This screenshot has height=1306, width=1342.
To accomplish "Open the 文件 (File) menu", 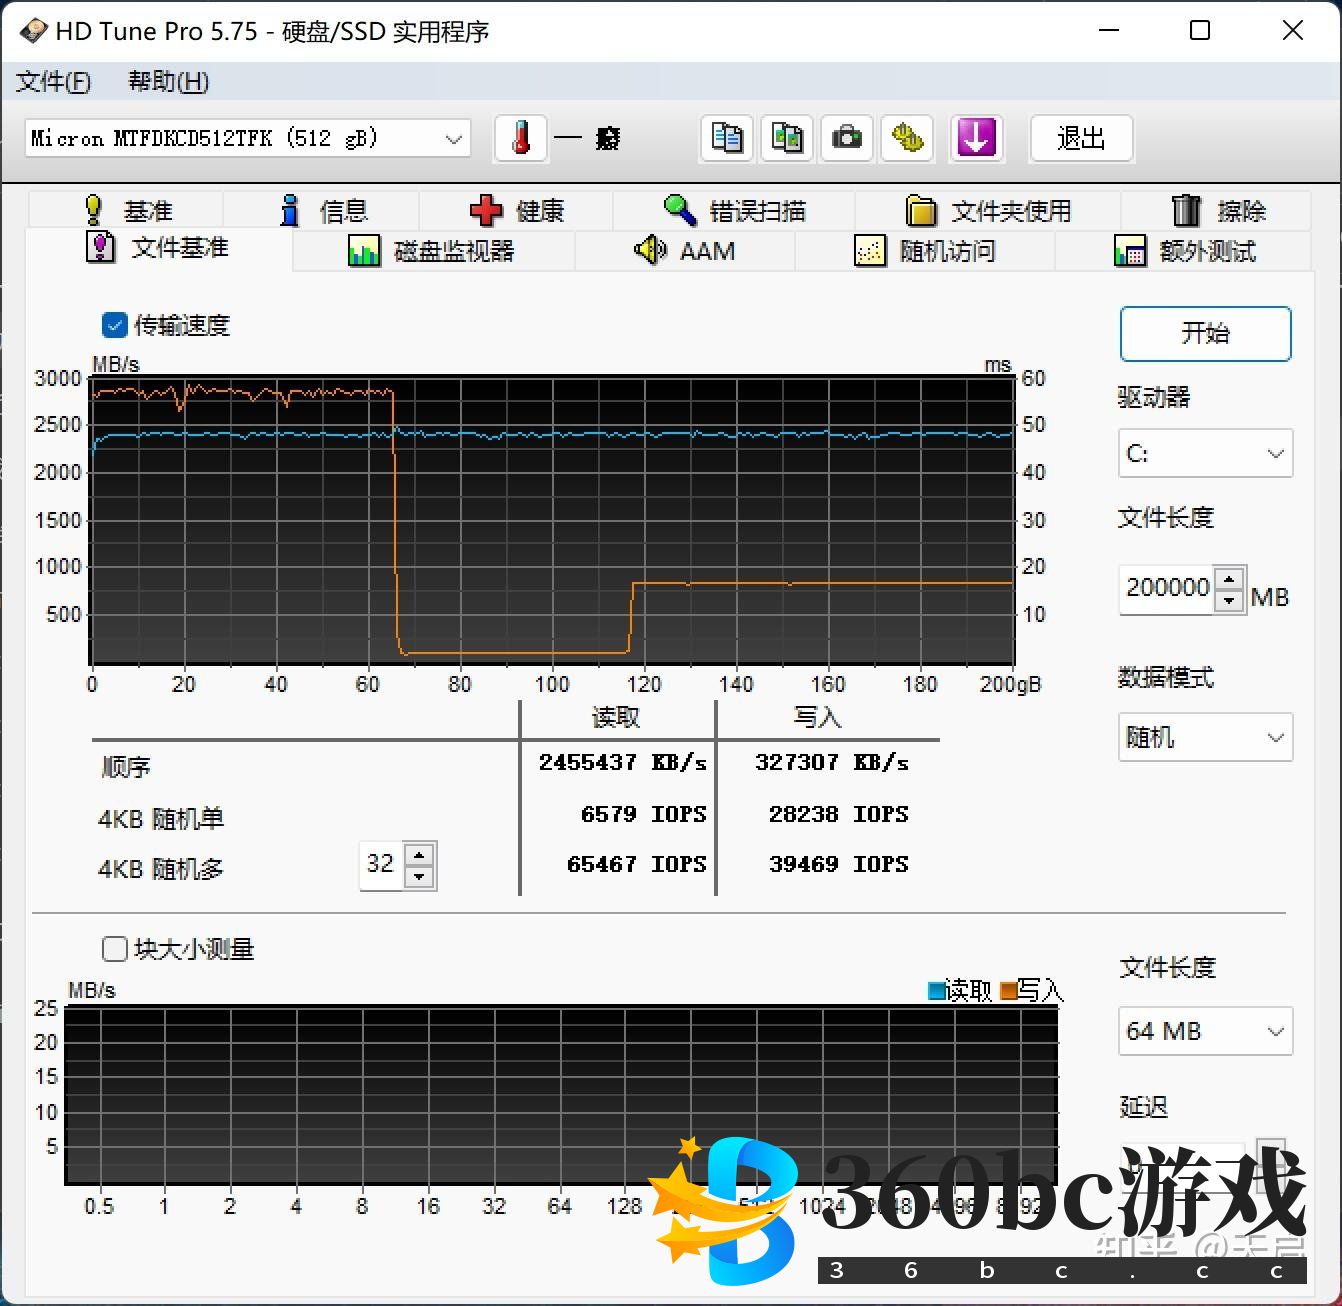I will pos(53,82).
